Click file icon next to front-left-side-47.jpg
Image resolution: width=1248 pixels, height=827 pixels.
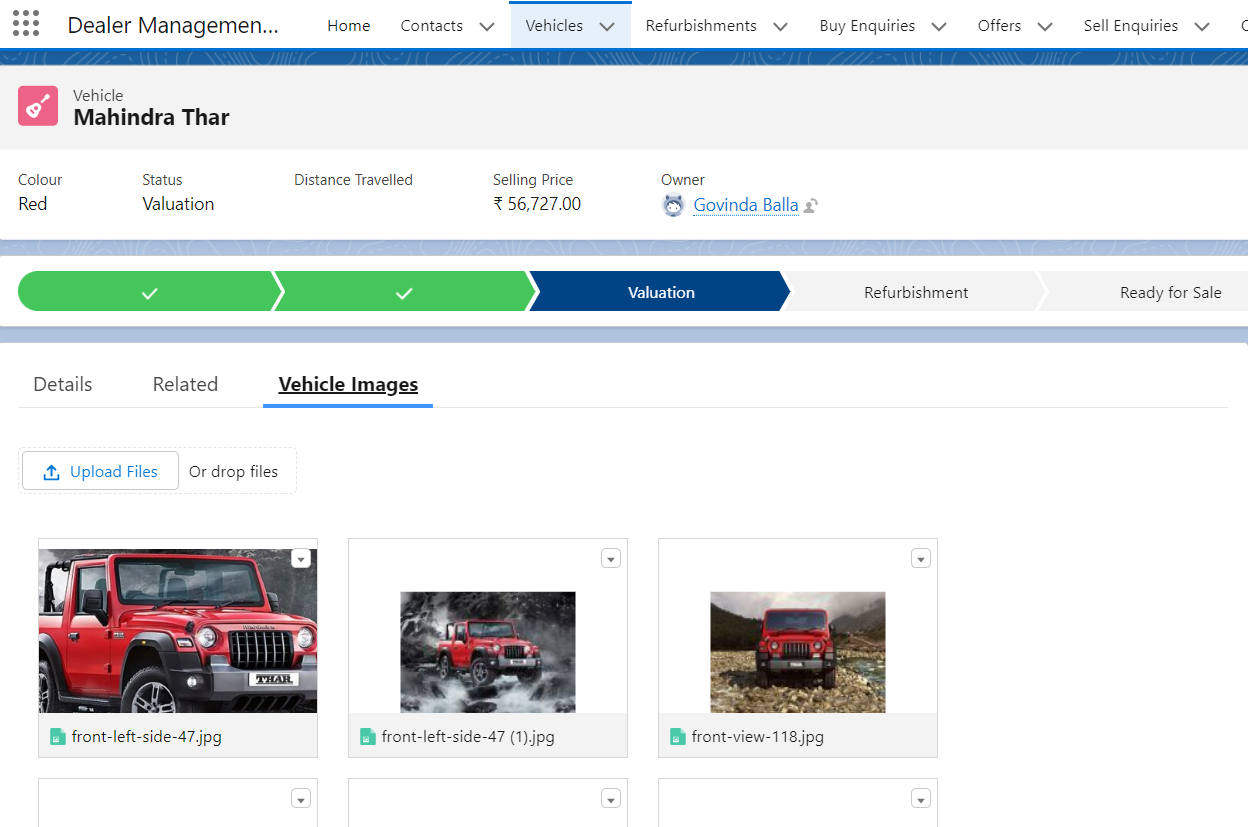pyautogui.click(x=58, y=737)
